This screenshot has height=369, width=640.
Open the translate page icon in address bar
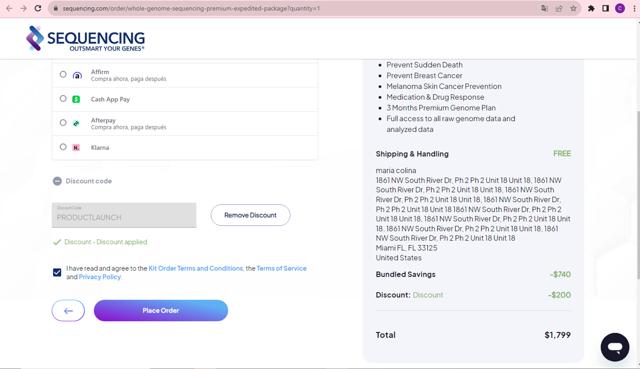[544, 8]
